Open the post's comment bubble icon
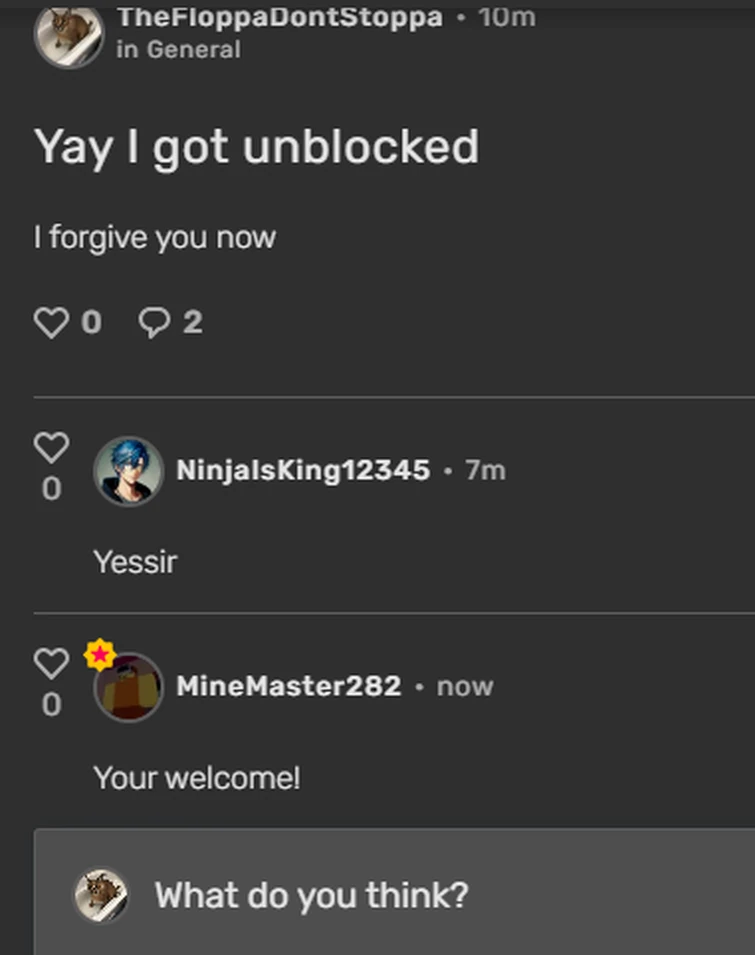Viewport: 755px width, 955px height. pos(155,322)
